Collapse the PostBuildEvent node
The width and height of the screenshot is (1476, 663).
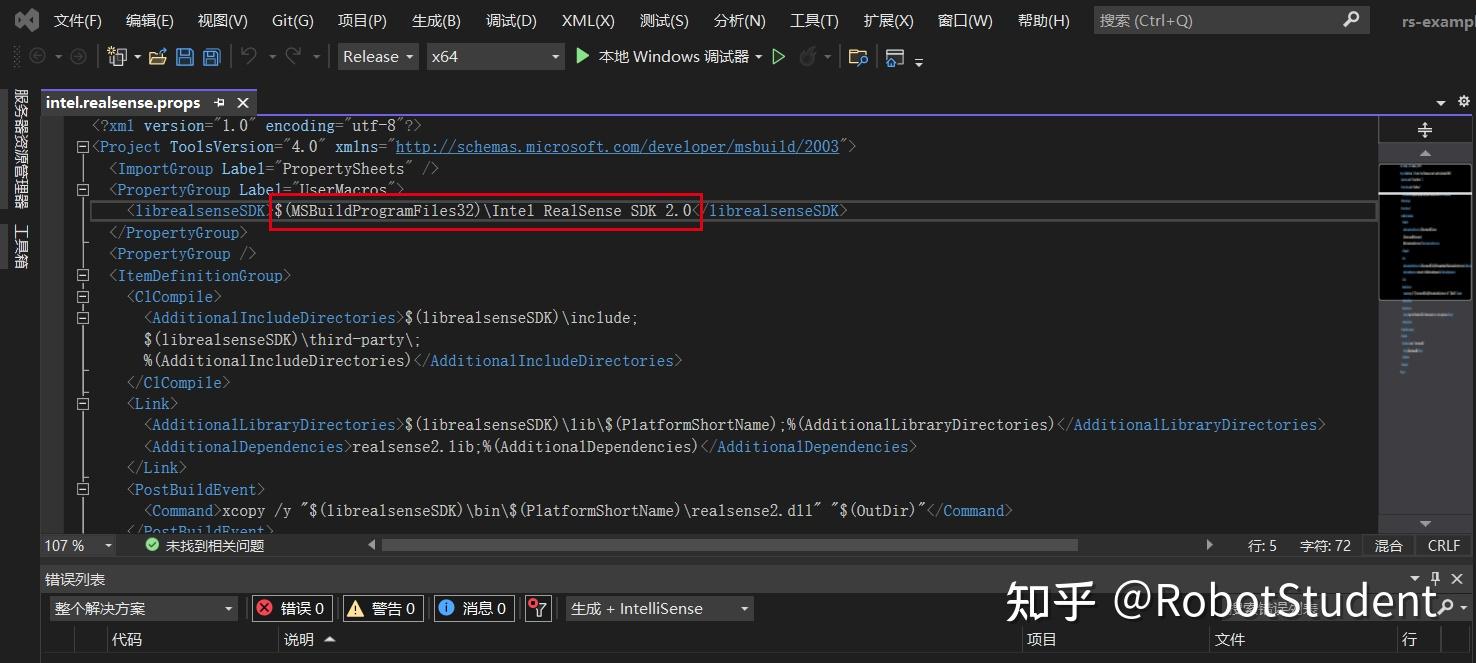[x=83, y=489]
